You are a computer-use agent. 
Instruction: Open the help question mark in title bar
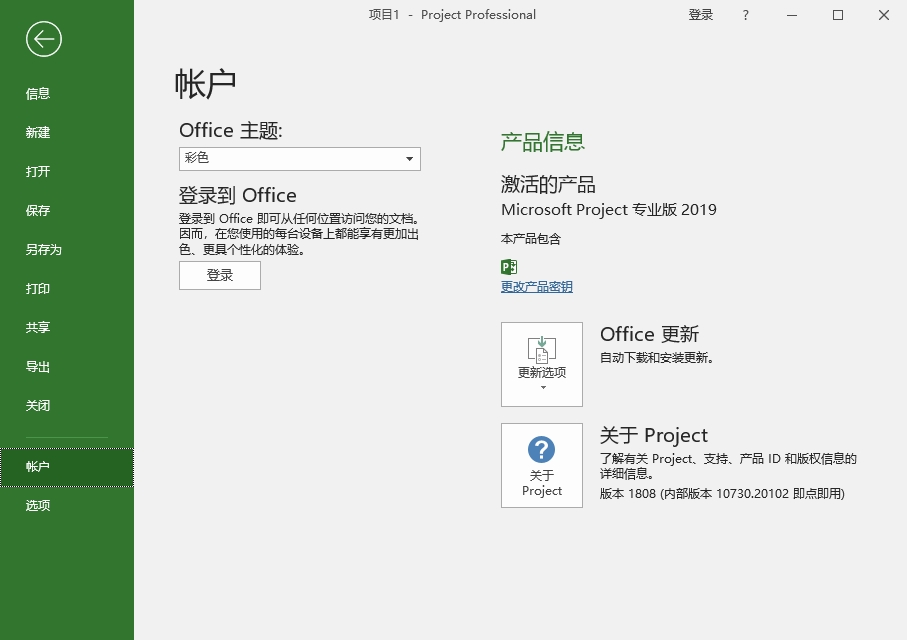pos(746,15)
